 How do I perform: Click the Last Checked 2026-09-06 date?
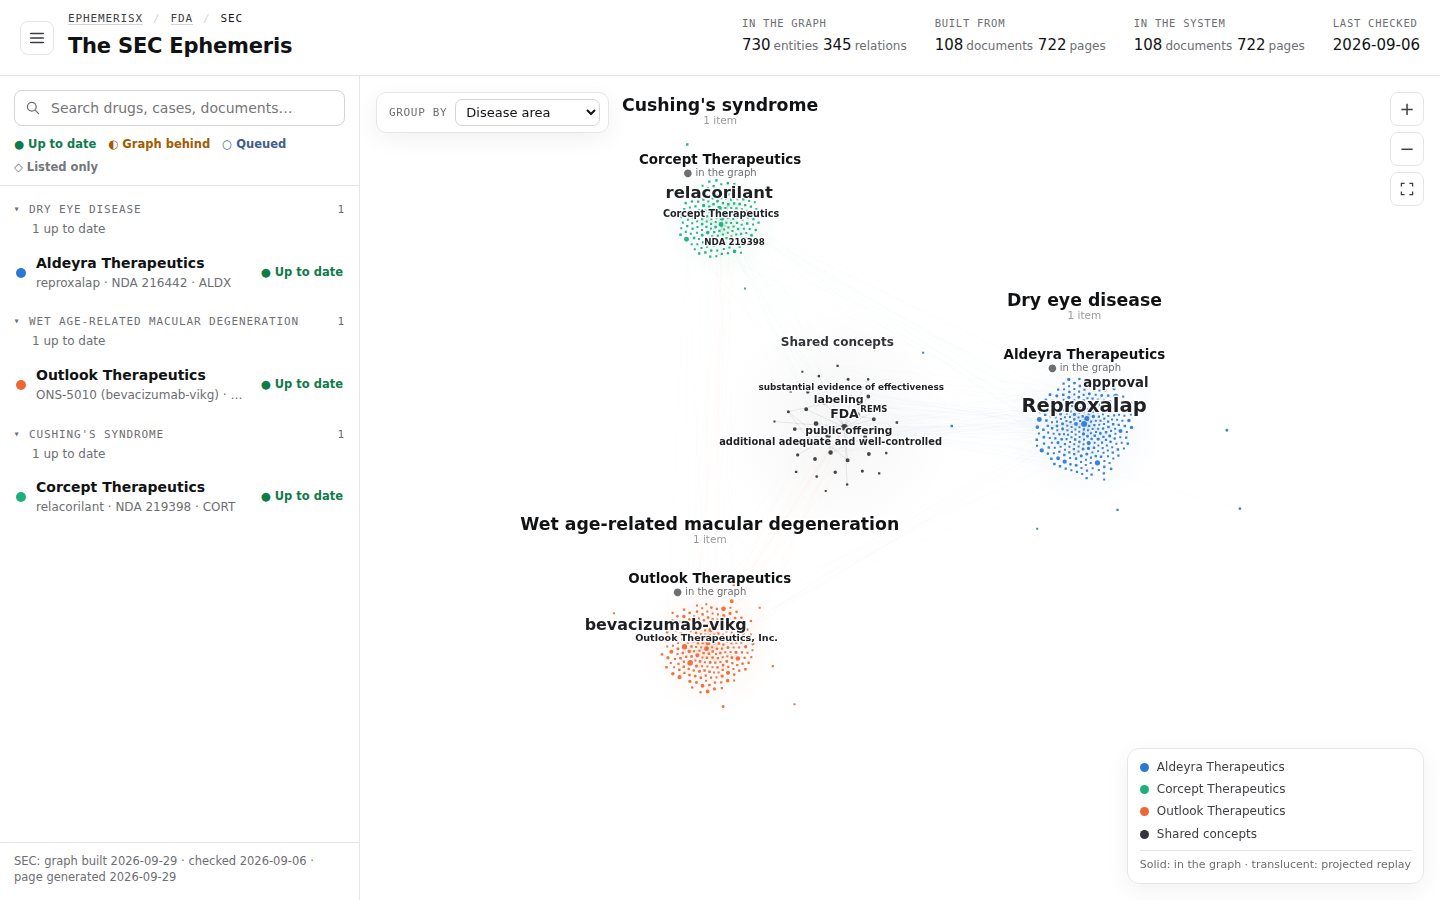click(1376, 45)
